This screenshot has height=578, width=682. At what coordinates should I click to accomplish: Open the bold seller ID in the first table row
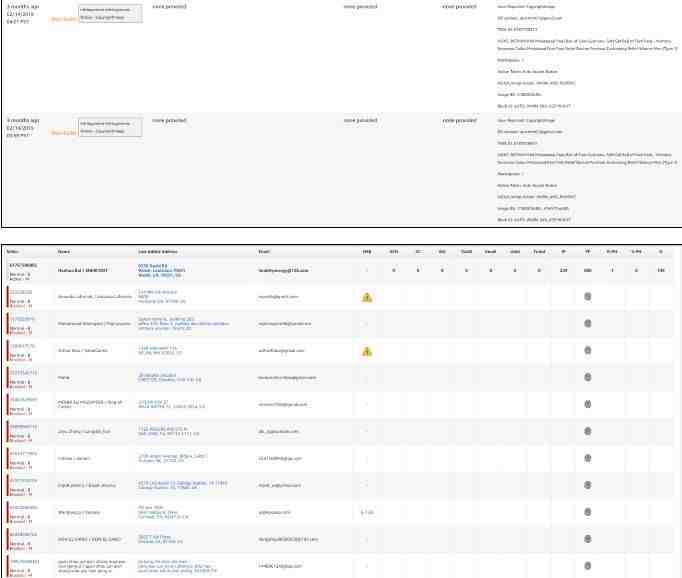pos(22,265)
